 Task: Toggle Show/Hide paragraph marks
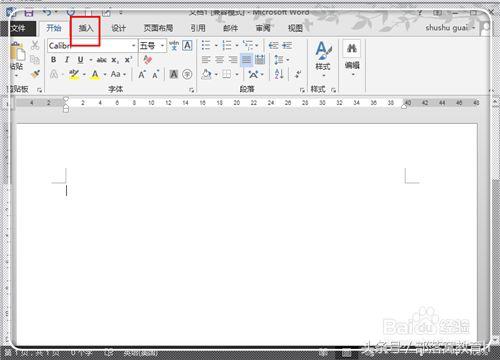(298, 74)
